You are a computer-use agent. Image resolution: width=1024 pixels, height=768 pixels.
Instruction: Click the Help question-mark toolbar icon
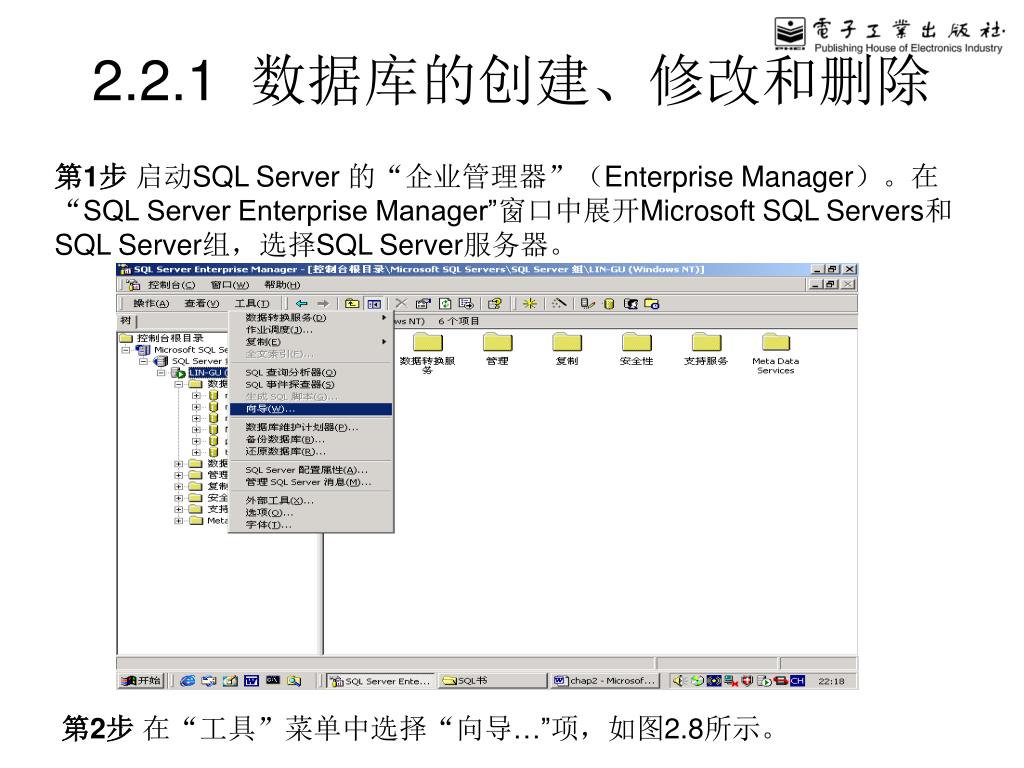coord(495,304)
